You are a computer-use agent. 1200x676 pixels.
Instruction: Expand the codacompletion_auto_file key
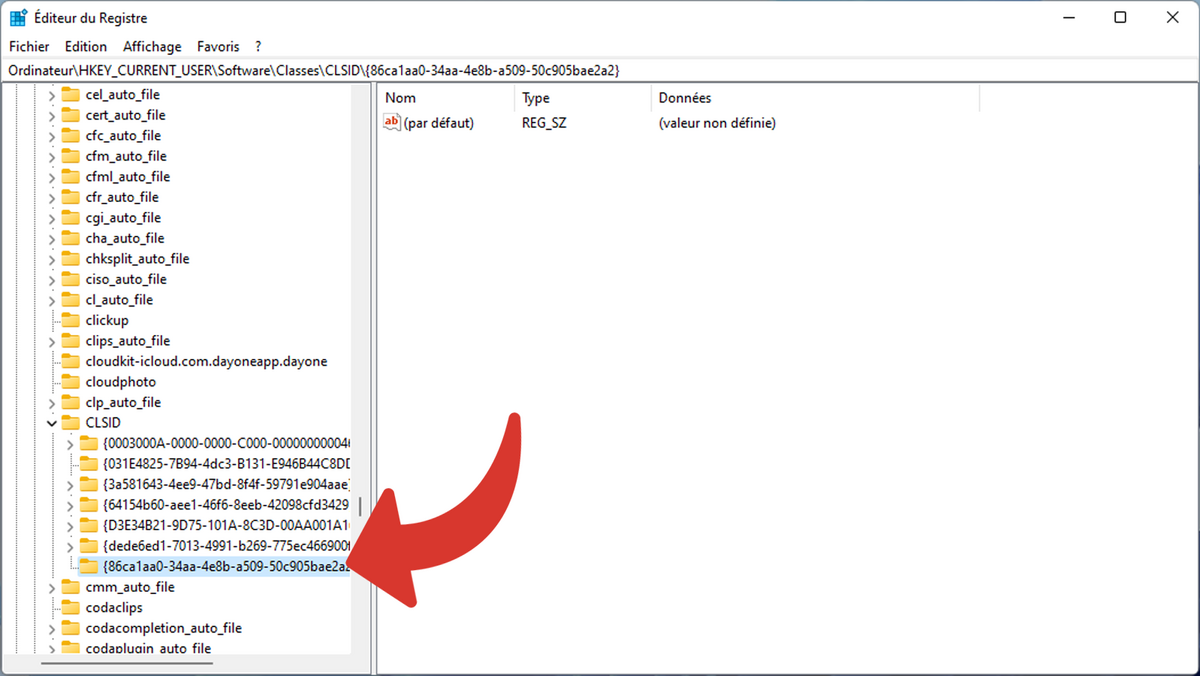coord(52,628)
